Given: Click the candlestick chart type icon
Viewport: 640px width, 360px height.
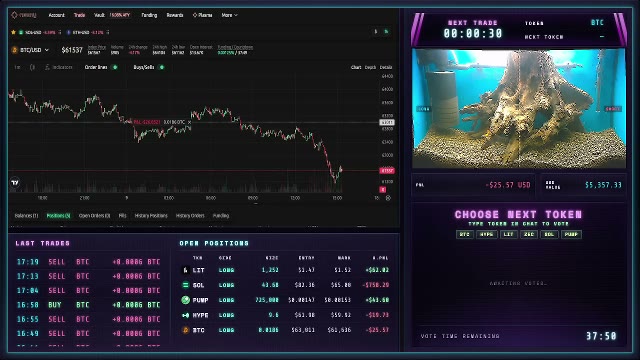Looking at the screenshot, I should (x=32, y=67).
